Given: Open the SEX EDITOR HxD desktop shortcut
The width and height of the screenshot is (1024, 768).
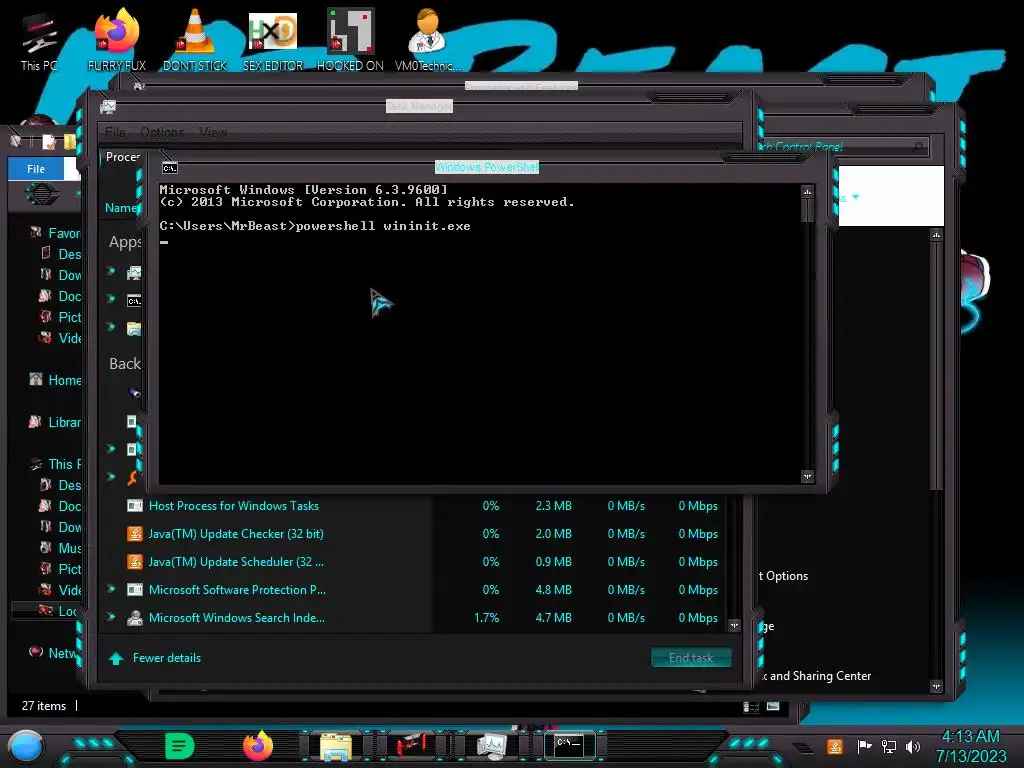Looking at the screenshot, I should 273,40.
